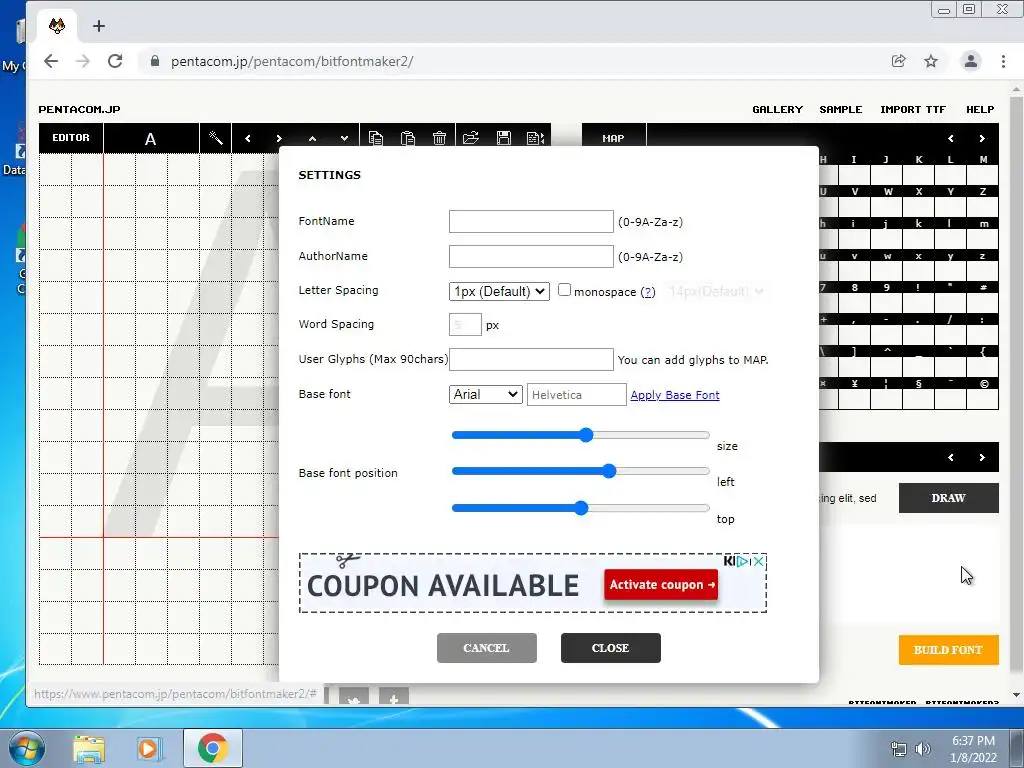
Task: Open Chrome three-dot menu
Action: (1003, 61)
